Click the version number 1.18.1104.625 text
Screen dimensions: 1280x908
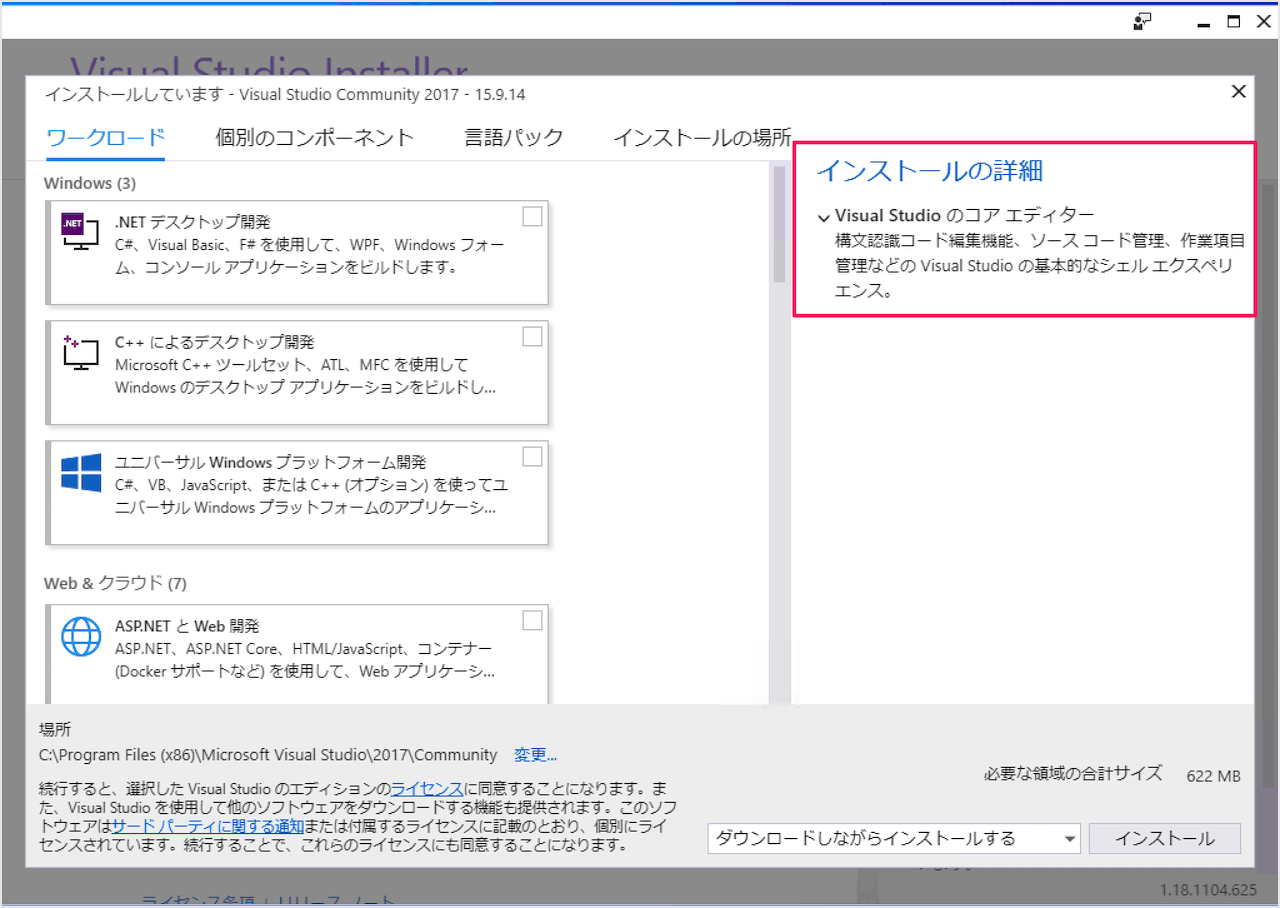click(1209, 889)
